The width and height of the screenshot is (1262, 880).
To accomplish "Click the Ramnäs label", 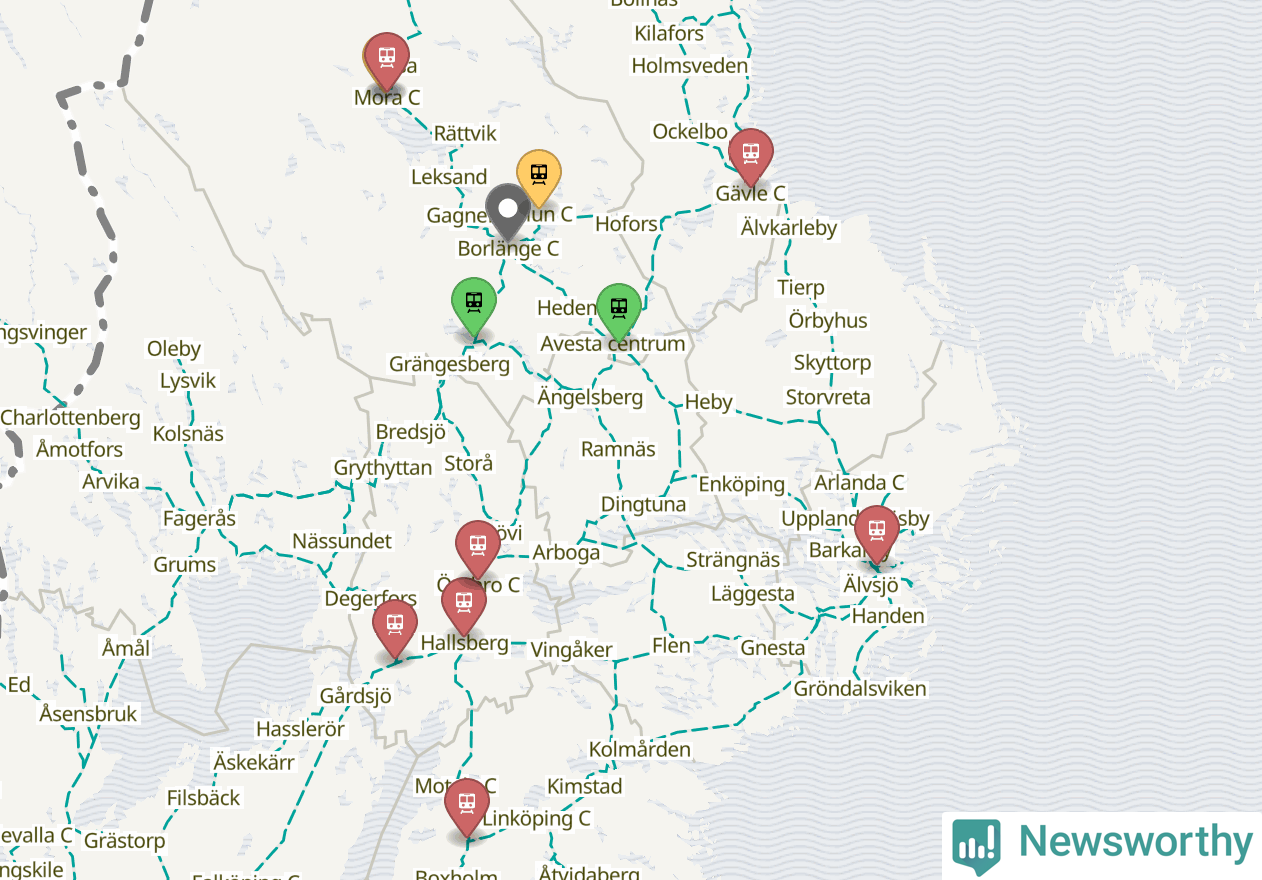I will coord(618,449).
